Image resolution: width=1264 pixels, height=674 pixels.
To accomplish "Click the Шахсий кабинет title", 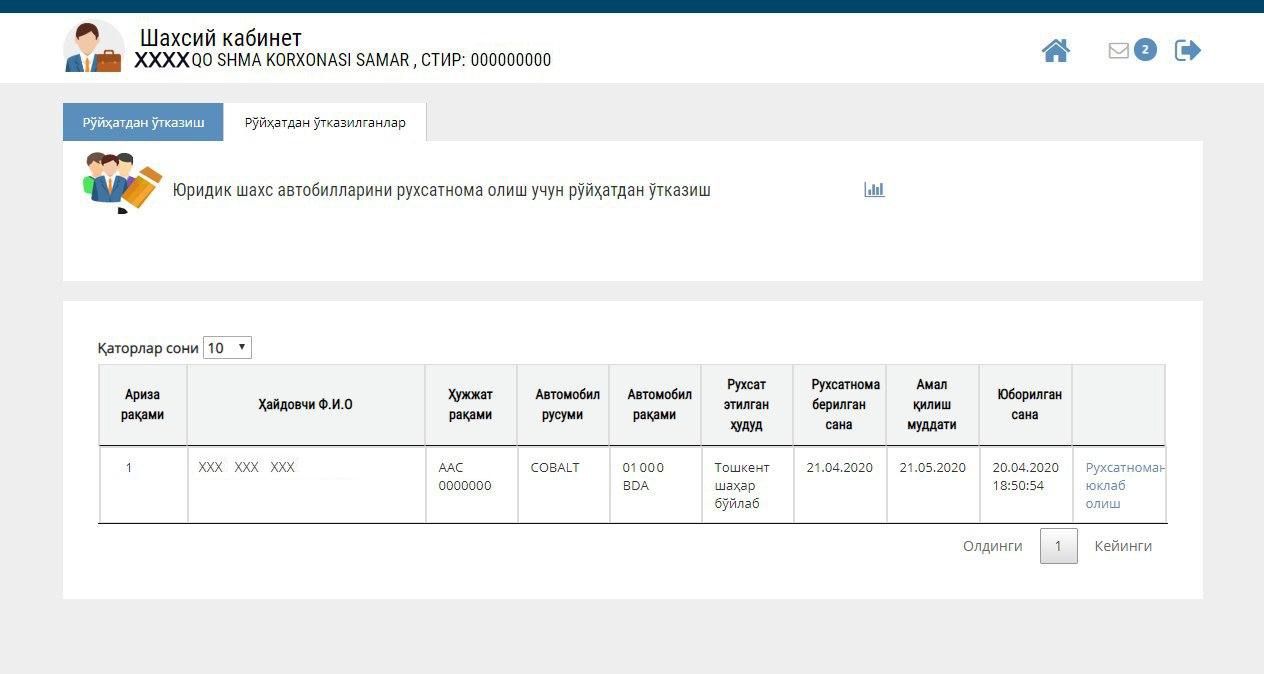I will click(x=220, y=38).
